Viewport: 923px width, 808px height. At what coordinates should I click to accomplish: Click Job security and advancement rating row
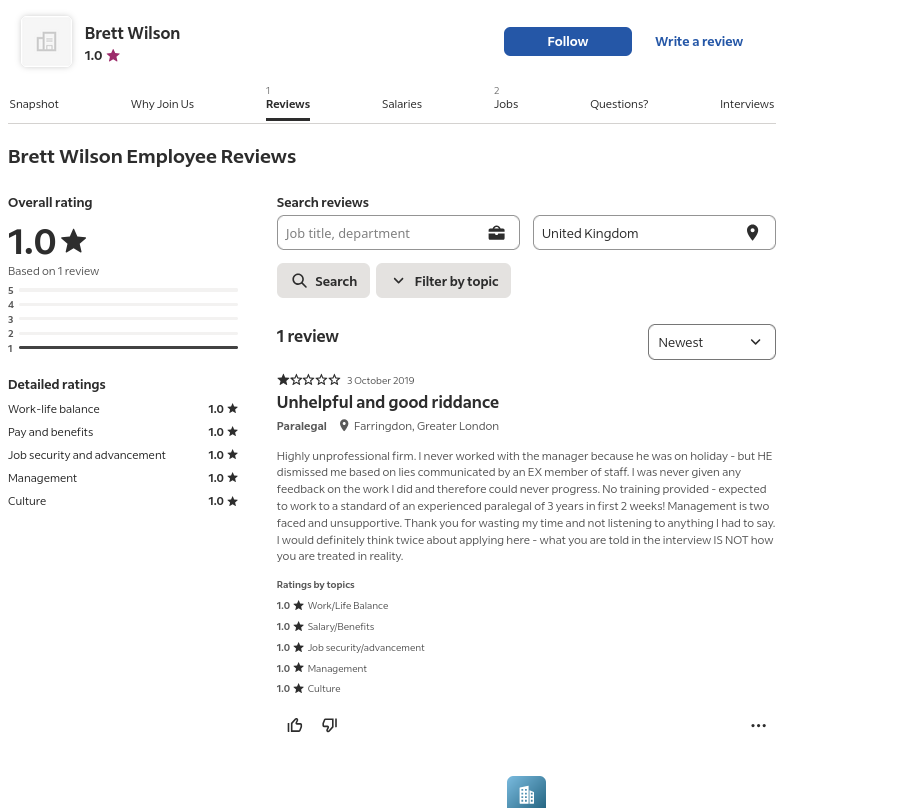[123, 455]
